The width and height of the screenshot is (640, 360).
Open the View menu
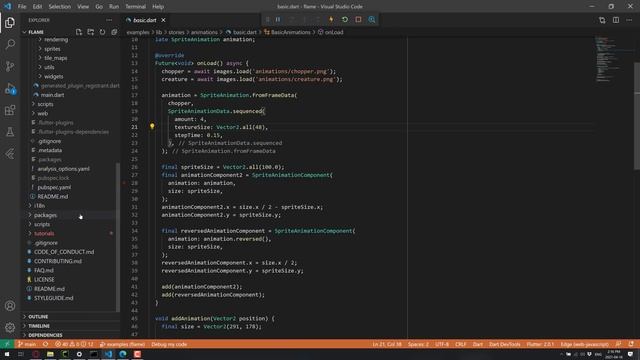tap(83, 7)
